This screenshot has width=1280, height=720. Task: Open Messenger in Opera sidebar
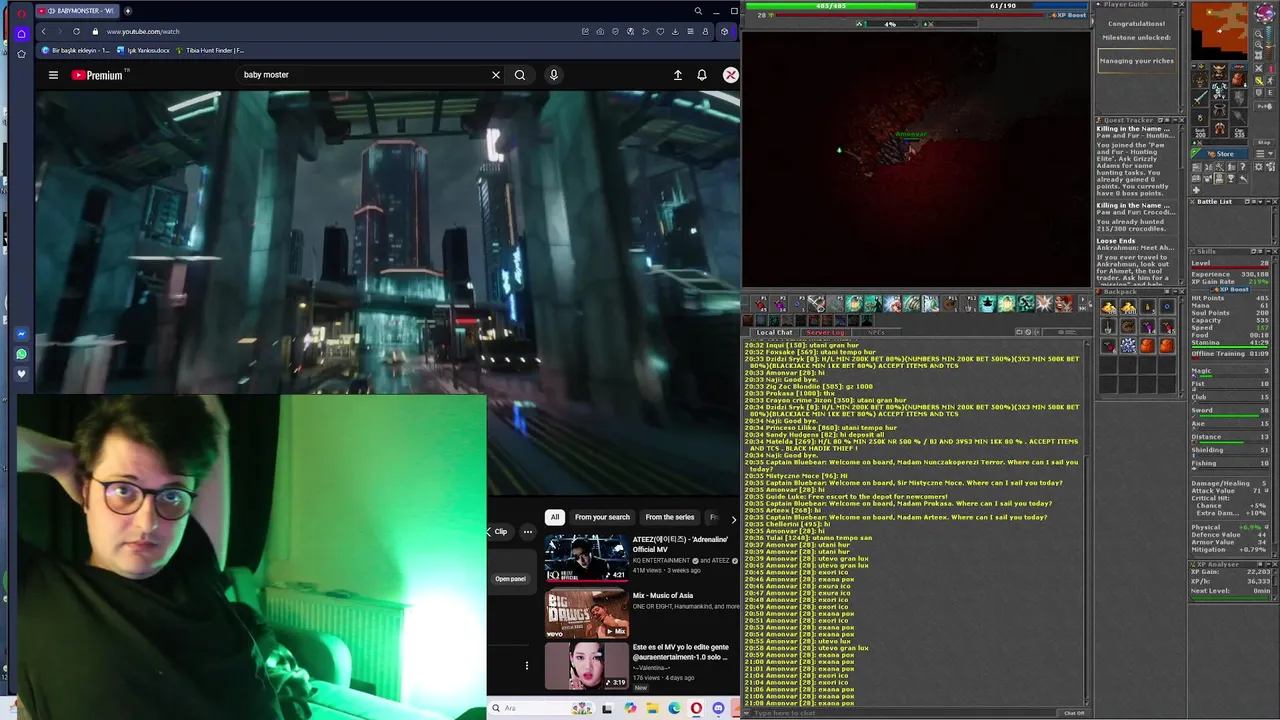pyautogui.click(x=21, y=334)
